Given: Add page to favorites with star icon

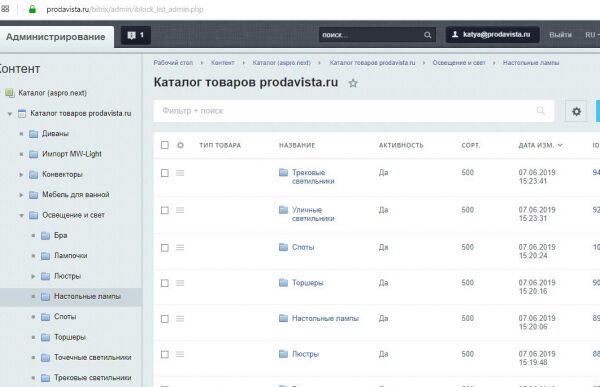Looking at the screenshot, I should (353, 83).
